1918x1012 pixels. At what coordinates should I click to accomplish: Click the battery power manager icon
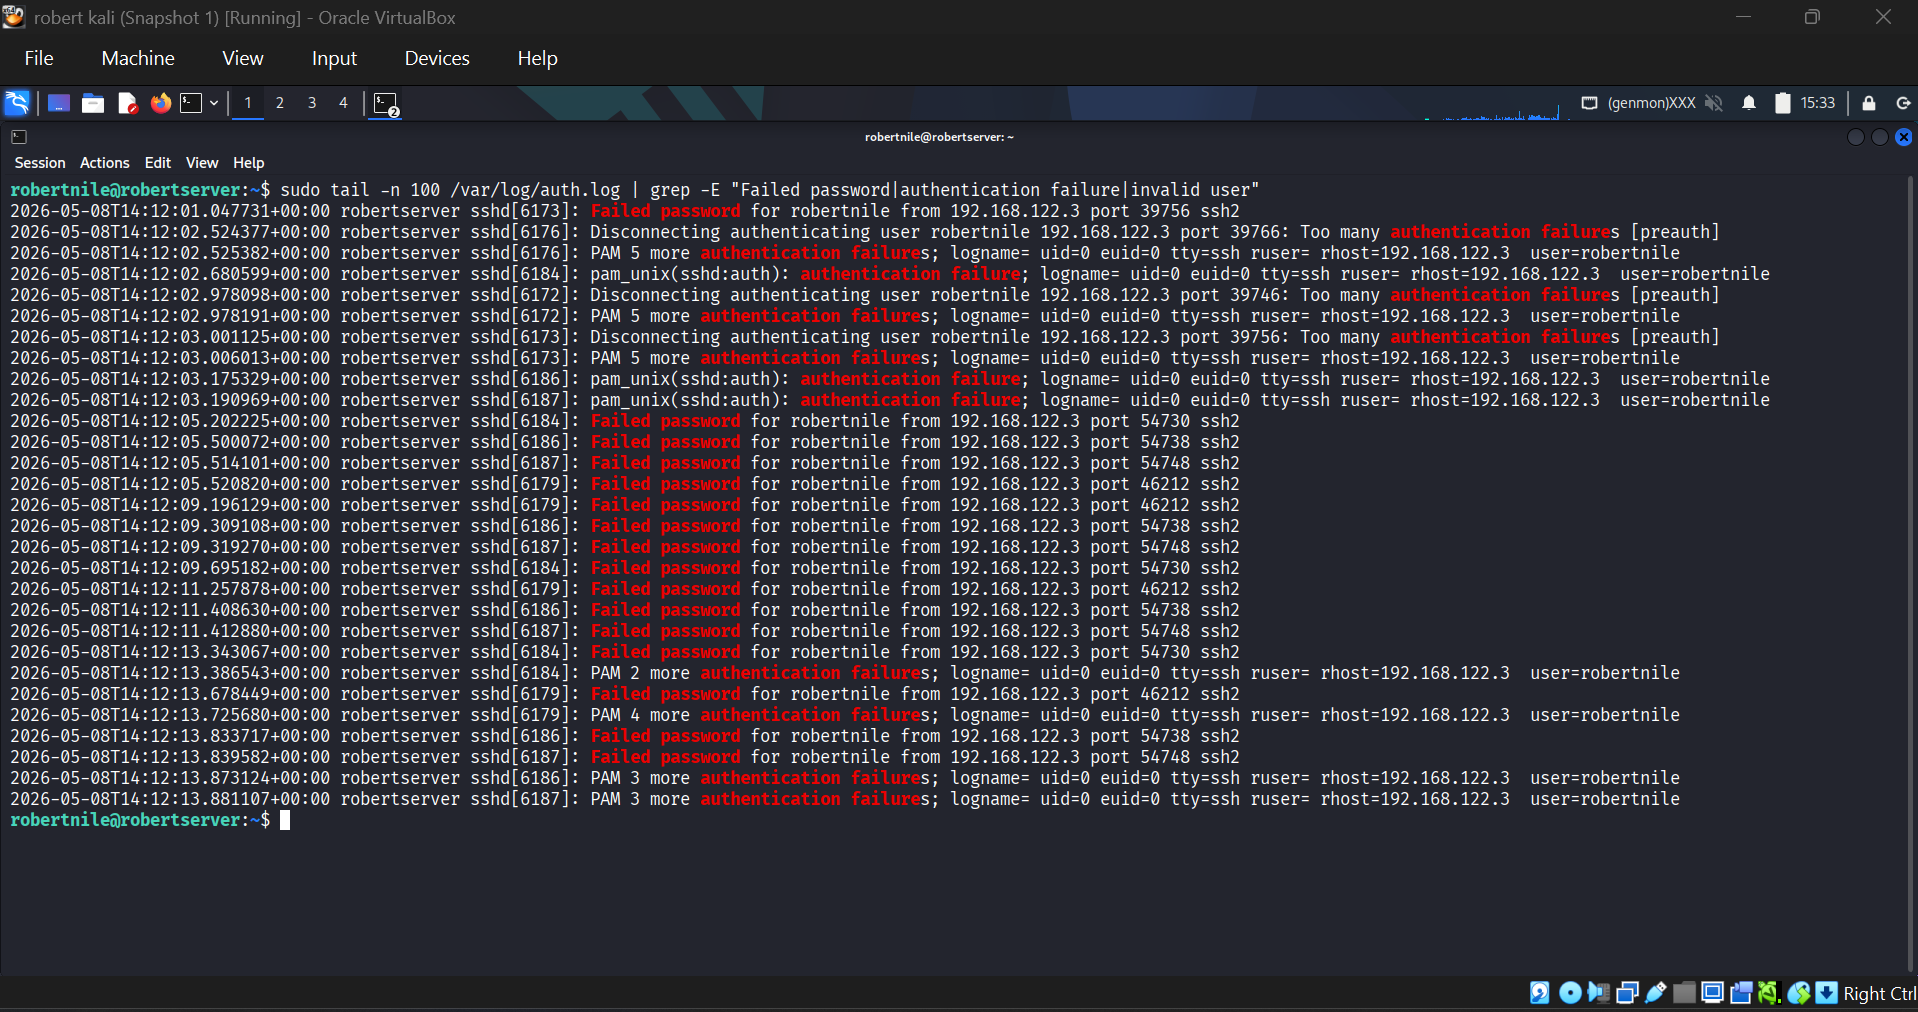[x=1782, y=103]
